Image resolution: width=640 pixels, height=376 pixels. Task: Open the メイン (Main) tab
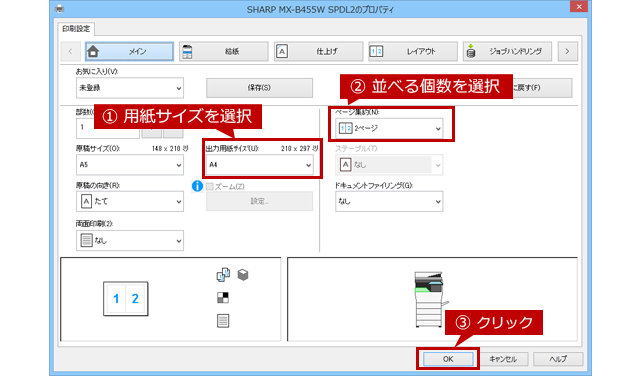coord(129,51)
